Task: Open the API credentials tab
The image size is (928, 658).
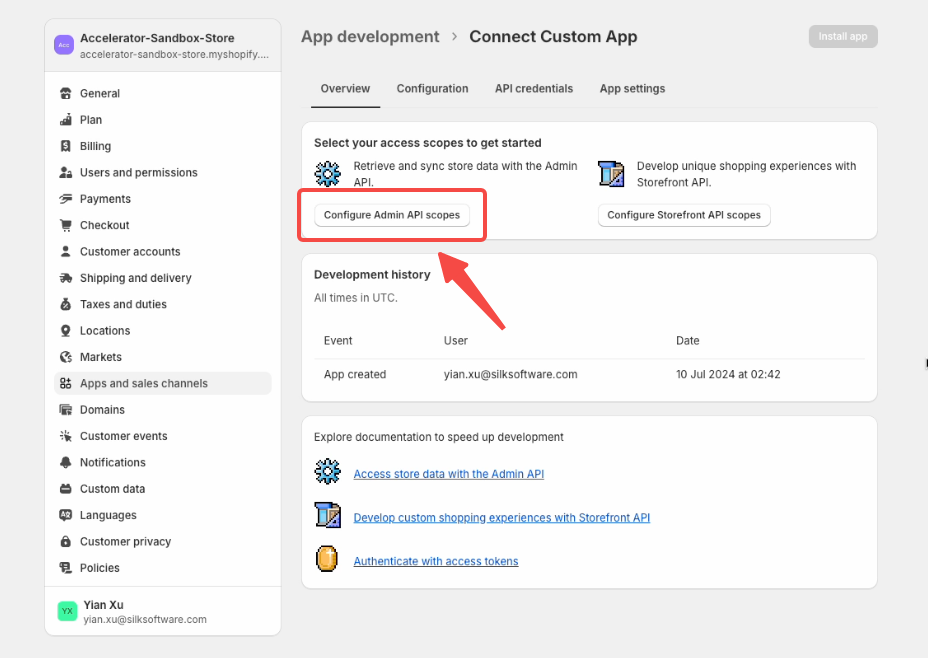Action: [534, 89]
